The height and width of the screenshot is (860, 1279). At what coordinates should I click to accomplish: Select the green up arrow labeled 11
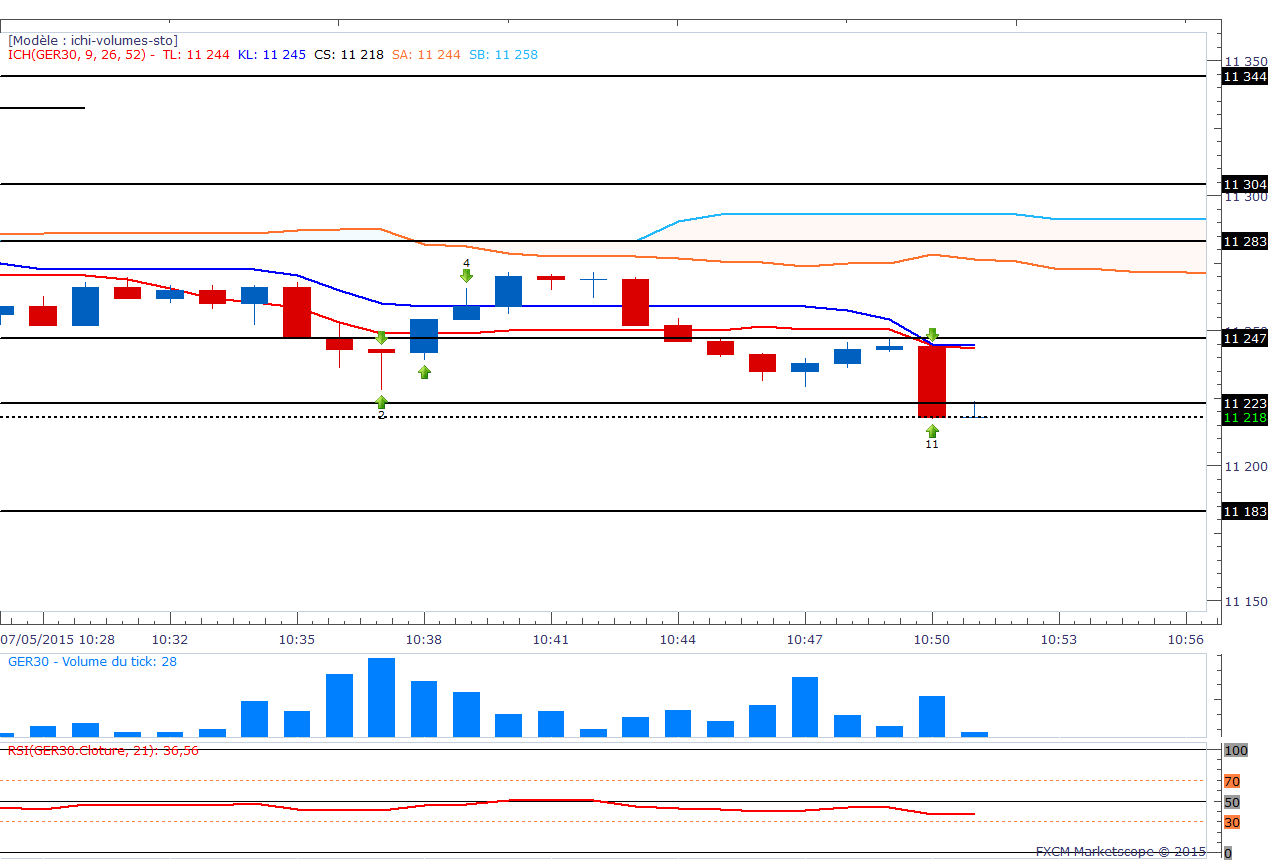click(x=932, y=431)
